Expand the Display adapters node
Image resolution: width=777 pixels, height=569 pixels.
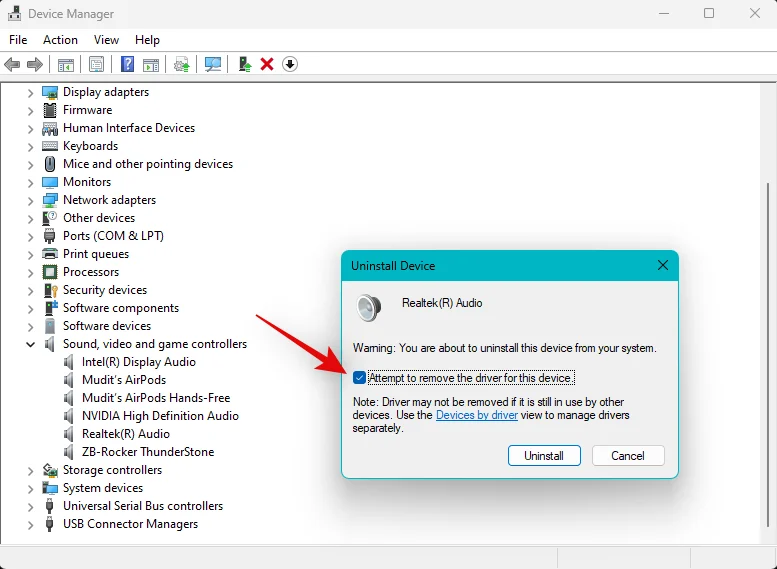click(x=30, y=93)
